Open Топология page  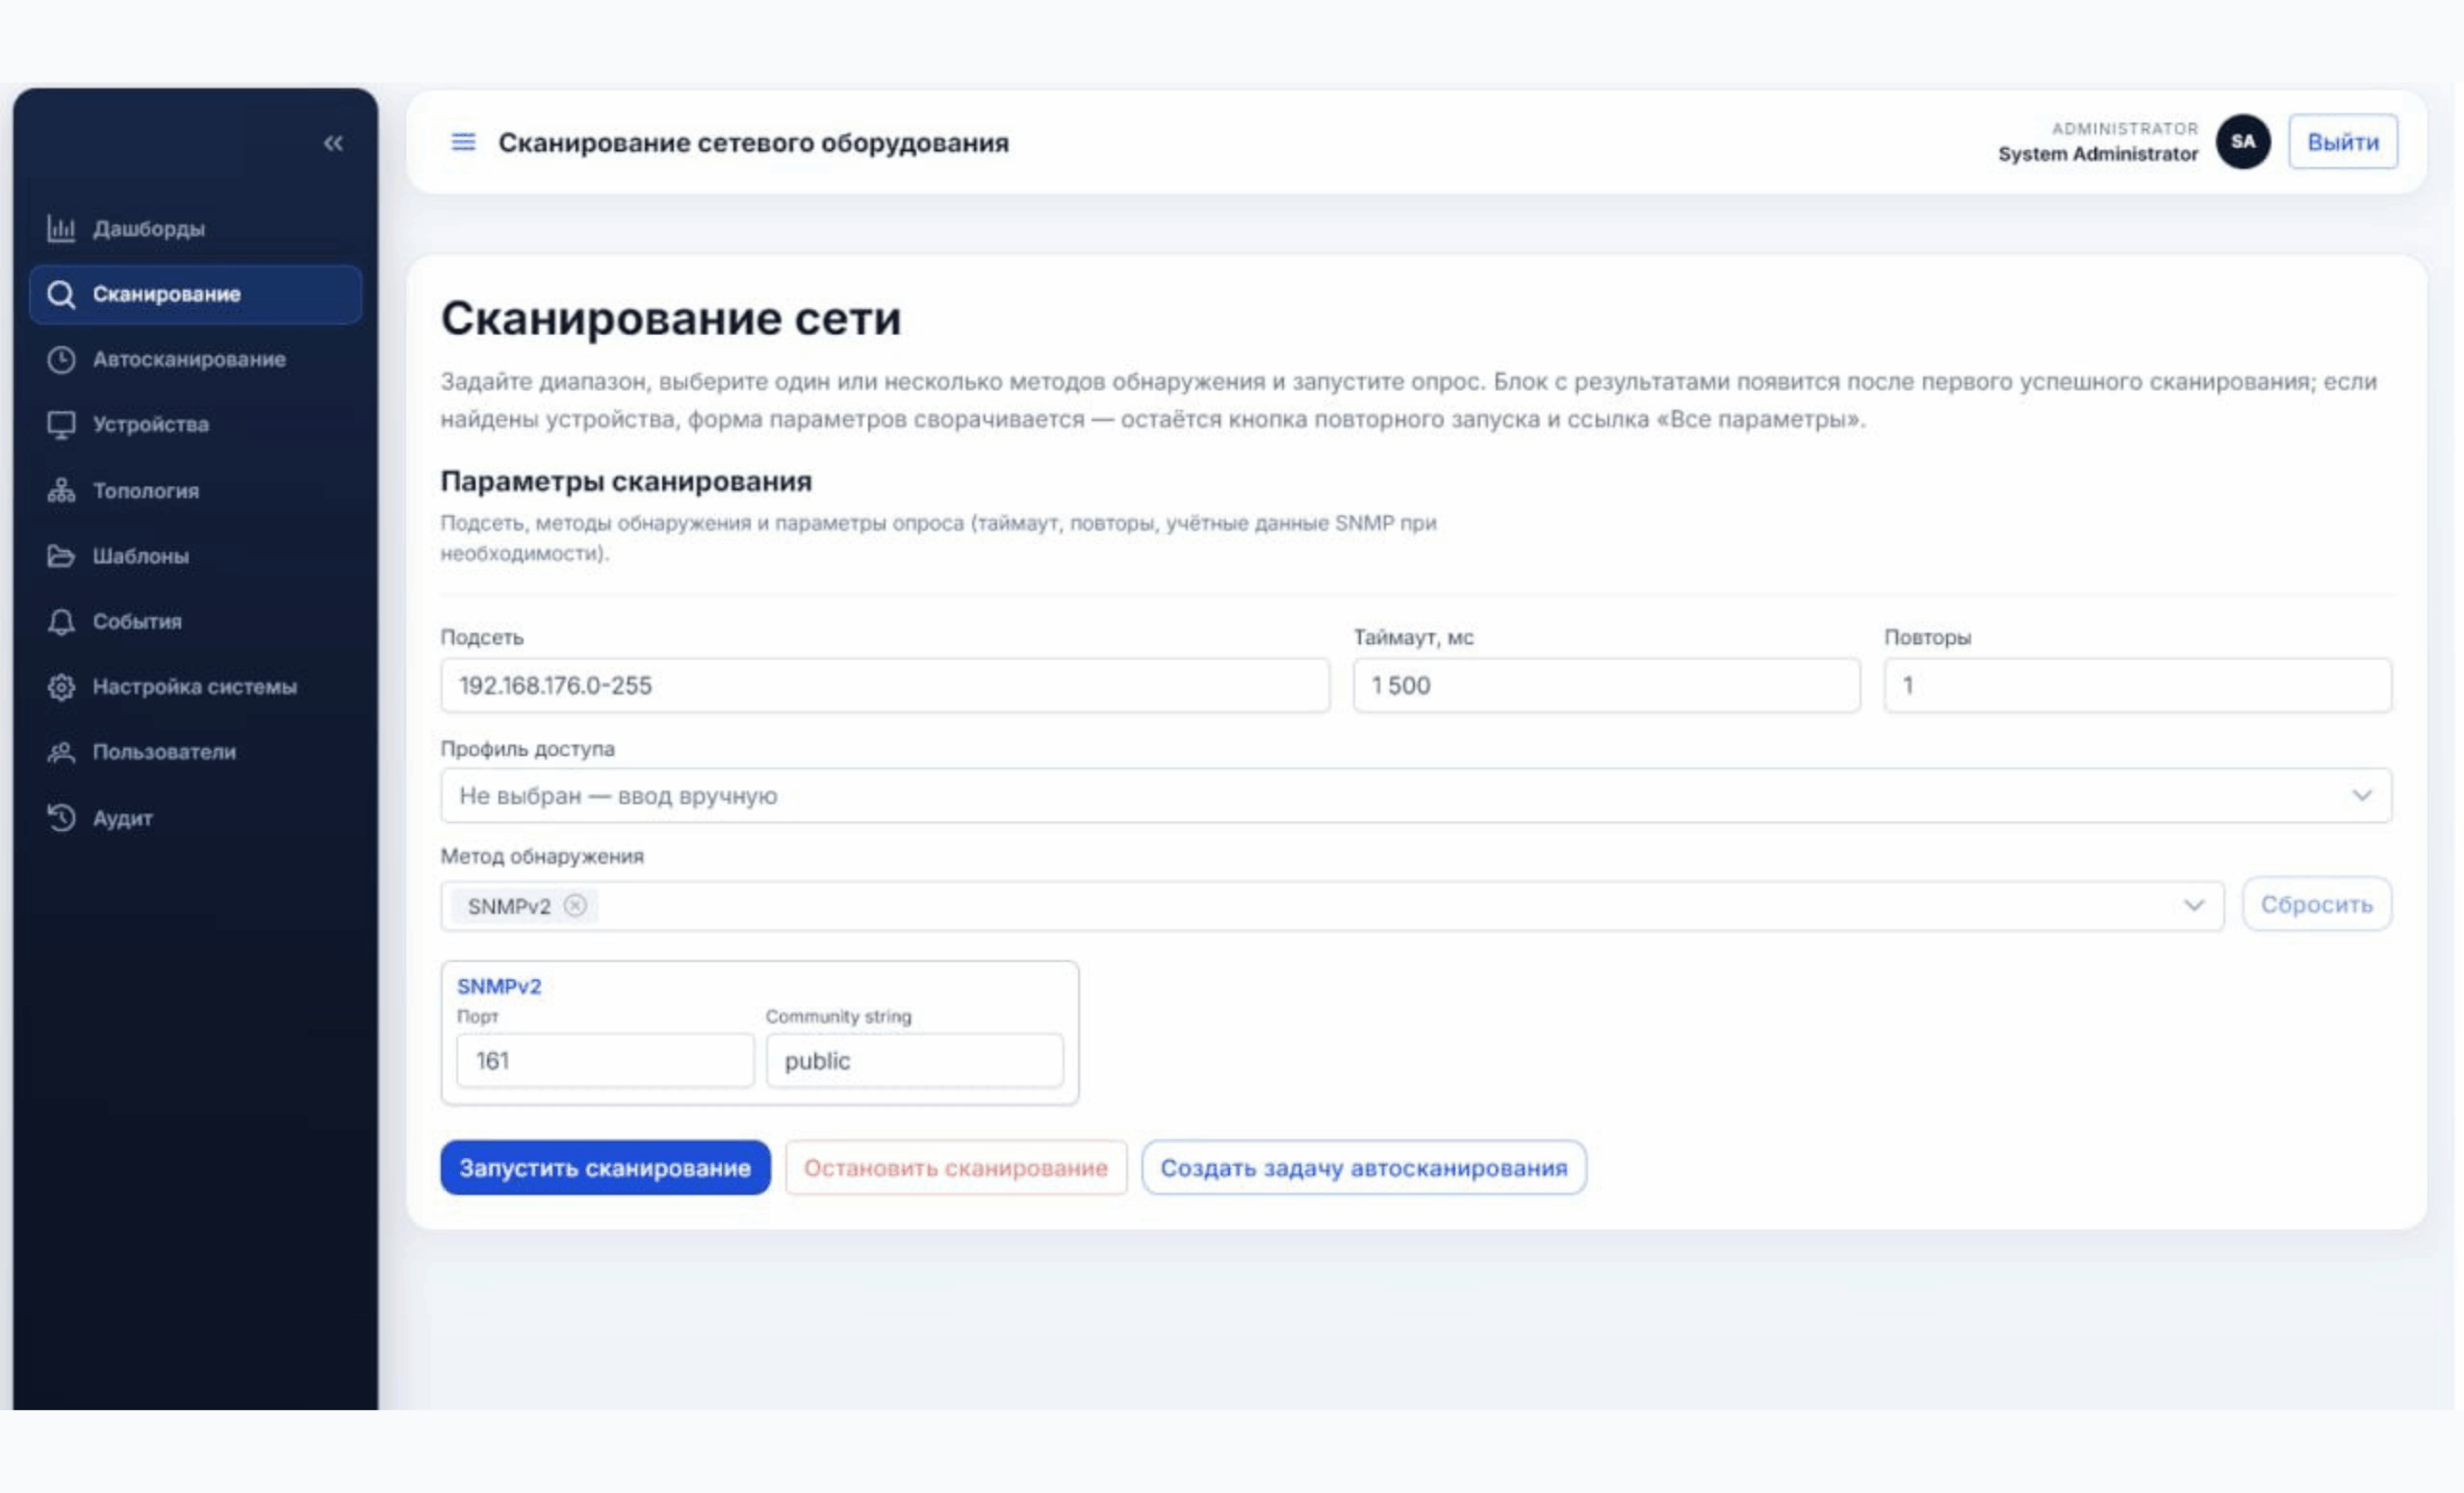[x=195, y=490]
